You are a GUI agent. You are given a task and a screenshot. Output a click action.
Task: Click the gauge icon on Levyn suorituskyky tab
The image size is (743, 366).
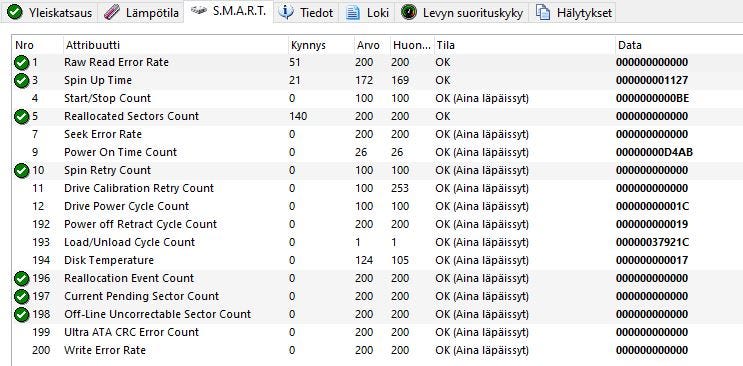click(x=408, y=12)
